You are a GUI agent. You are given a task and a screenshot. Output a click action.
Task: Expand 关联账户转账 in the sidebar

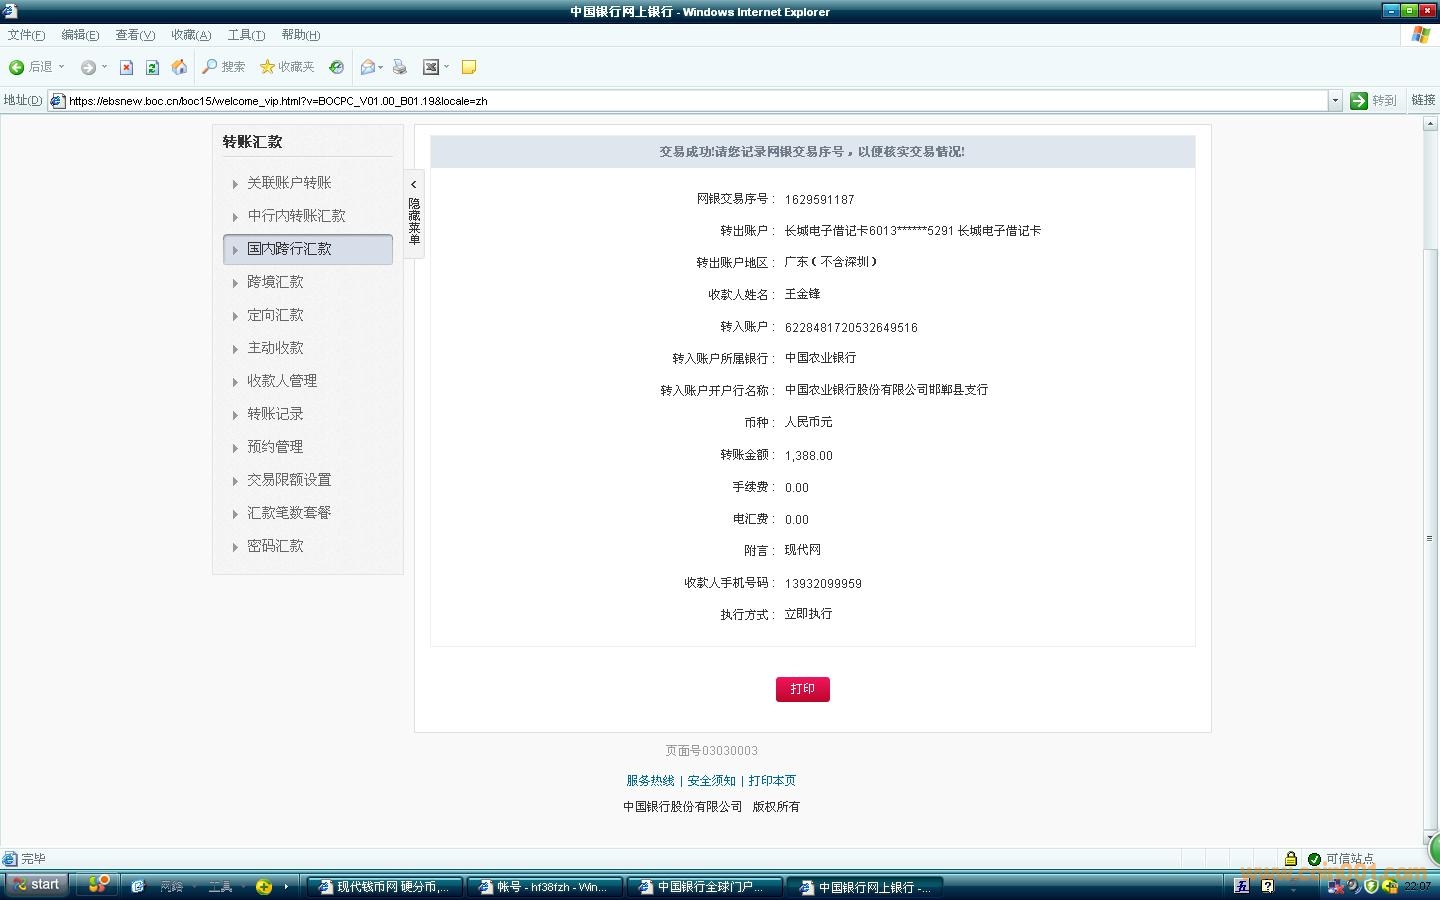click(x=289, y=183)
